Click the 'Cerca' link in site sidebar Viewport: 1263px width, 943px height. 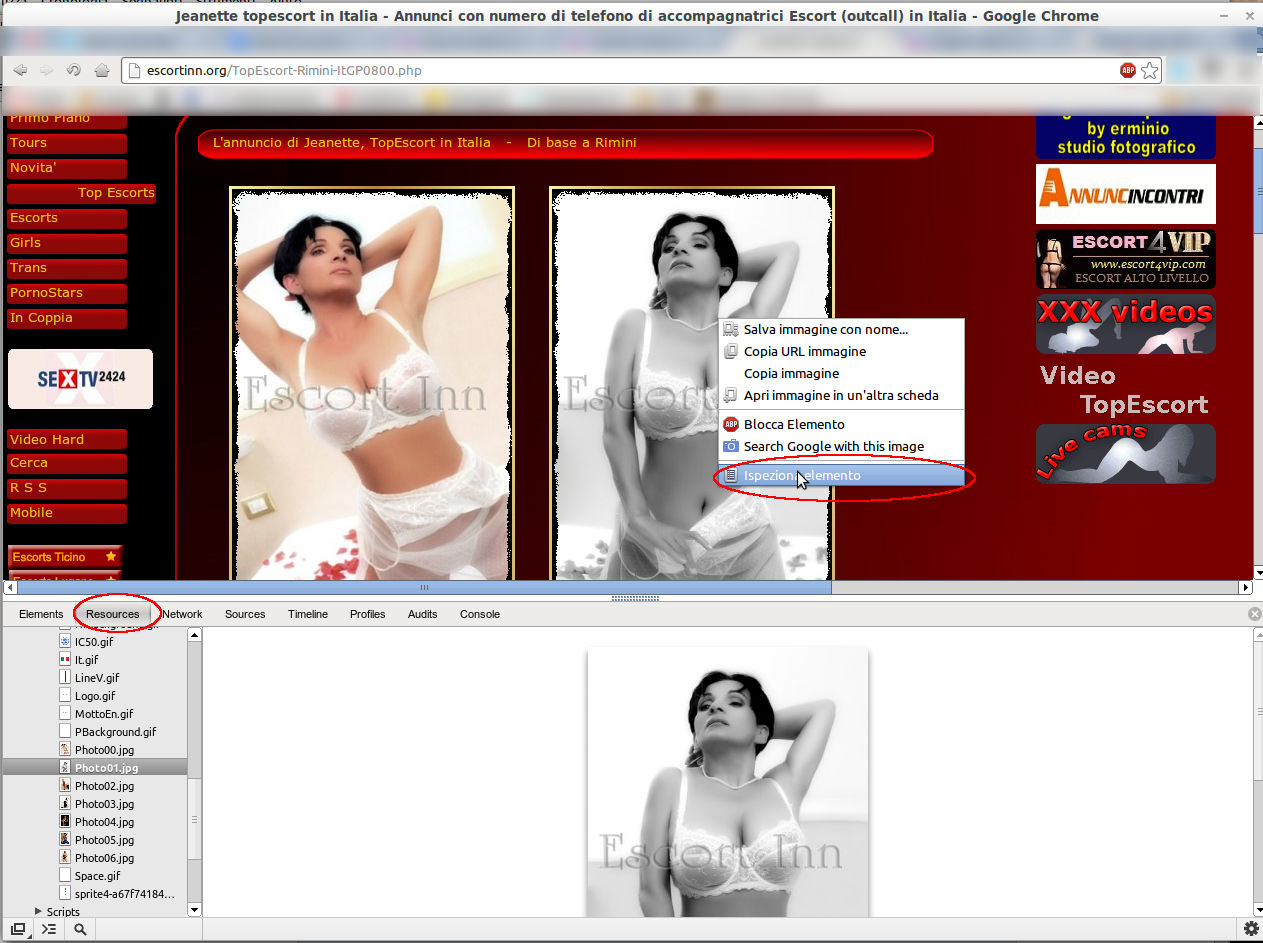[x=29, y=463]
